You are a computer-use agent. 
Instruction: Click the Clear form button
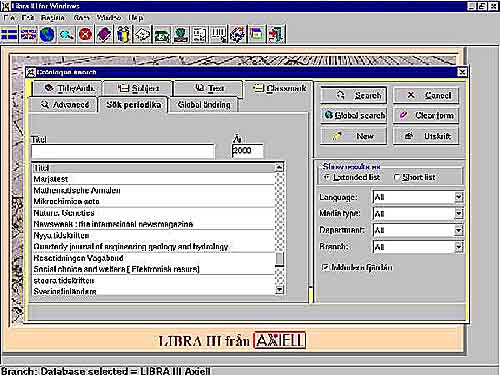coord(426,115)
